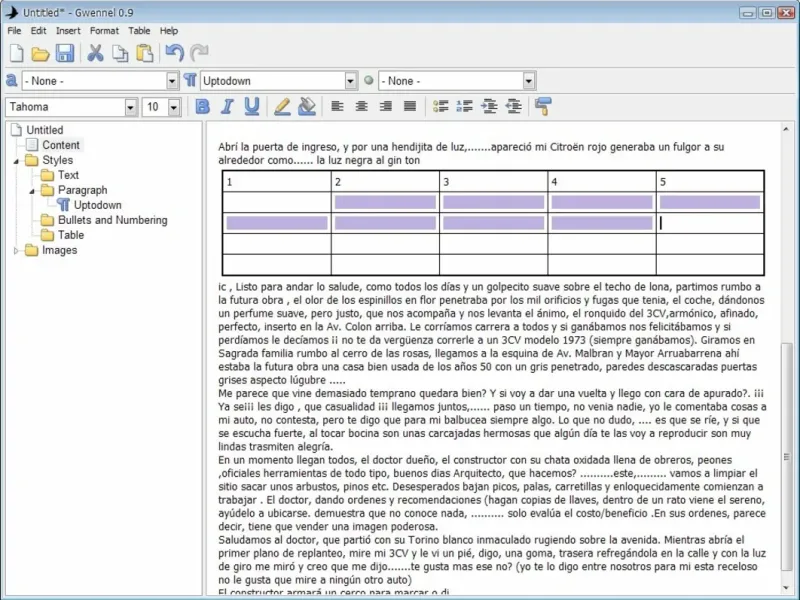This screenshot has height=600, width=800.
Task: Close the Gwennel window
Action: click(x=786, y=13)
